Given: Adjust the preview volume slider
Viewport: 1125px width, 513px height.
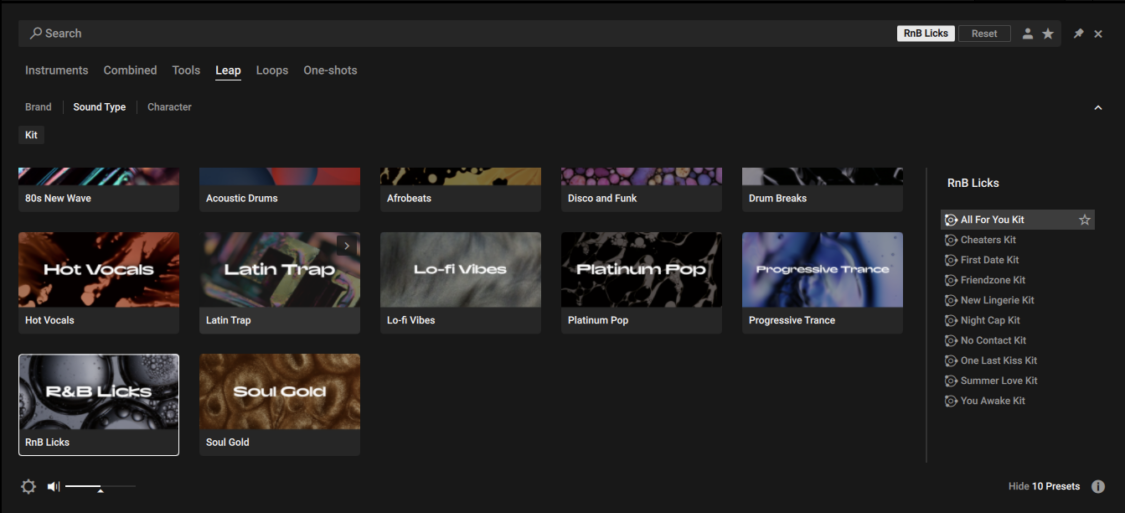Looking at the screenshot, I should point(100,488).
